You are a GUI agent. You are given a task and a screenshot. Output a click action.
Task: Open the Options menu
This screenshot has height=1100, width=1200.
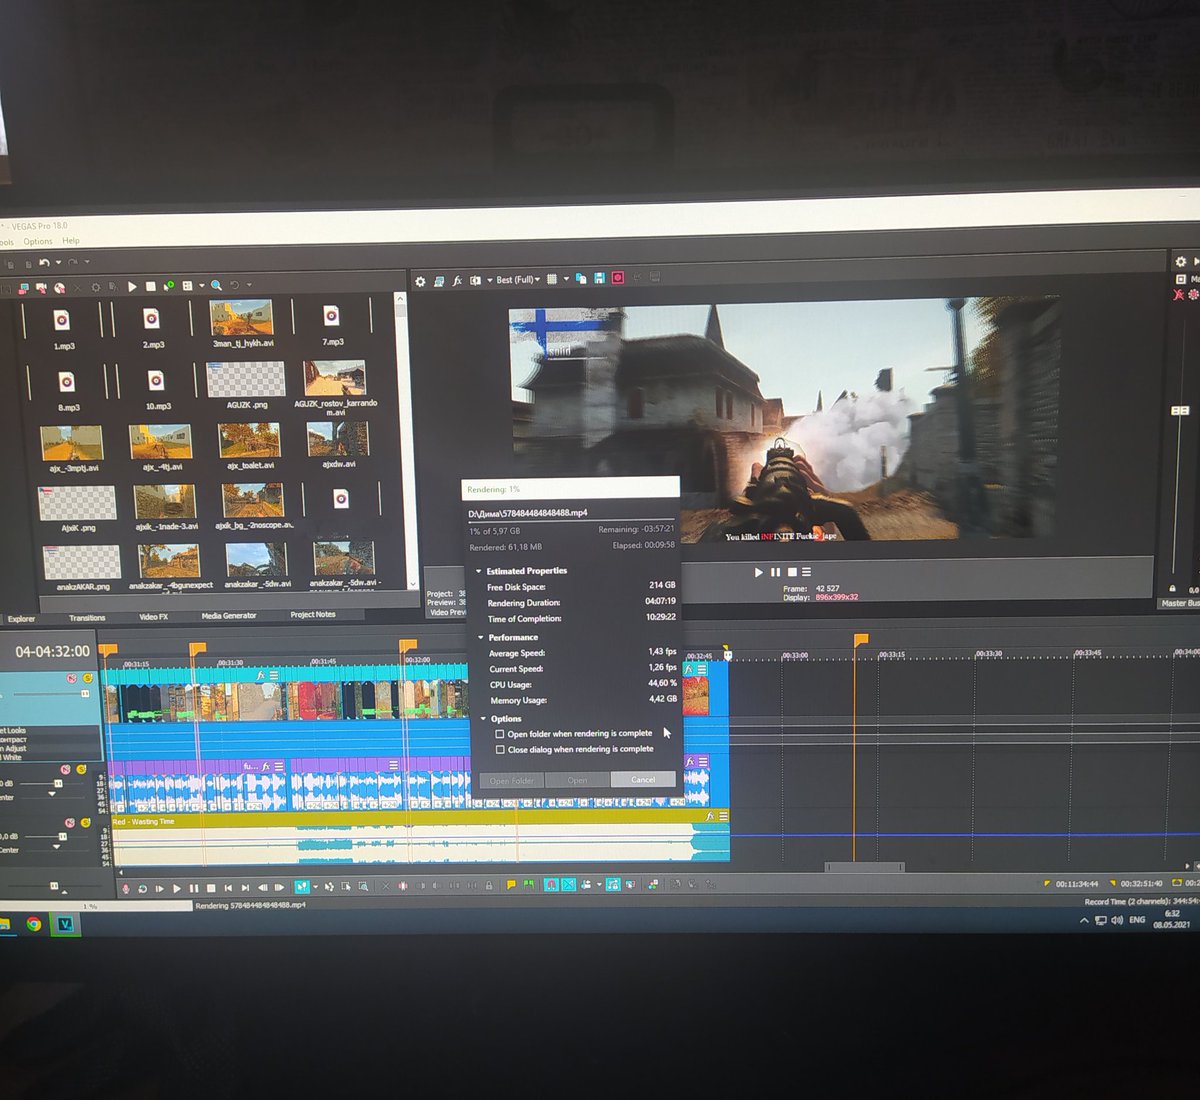click(38, 240)
